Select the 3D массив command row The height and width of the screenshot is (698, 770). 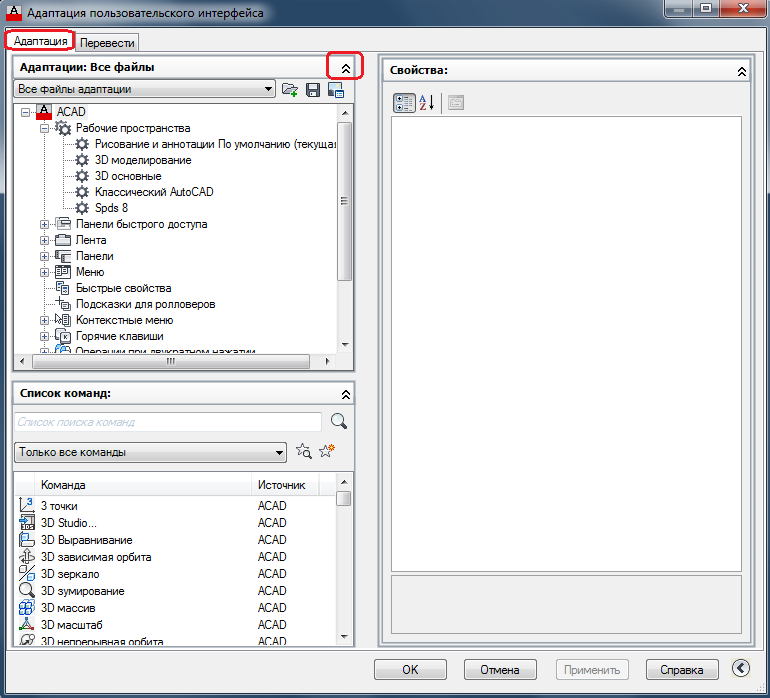tap(176, 608)
